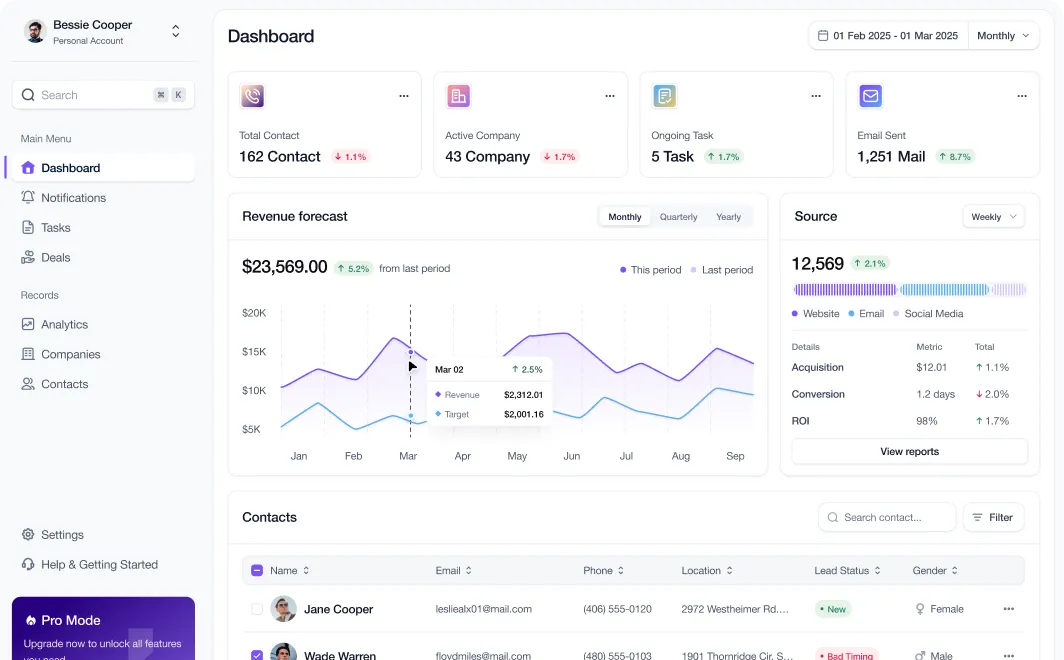
Task: Click the Contacts people icon in sidebar
Action: click(x=28, y=384)
